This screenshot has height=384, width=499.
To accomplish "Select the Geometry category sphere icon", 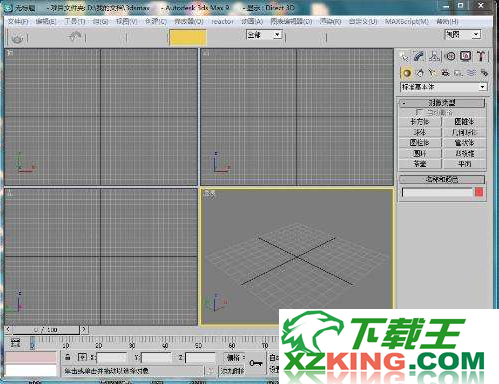I will [406, 72].
